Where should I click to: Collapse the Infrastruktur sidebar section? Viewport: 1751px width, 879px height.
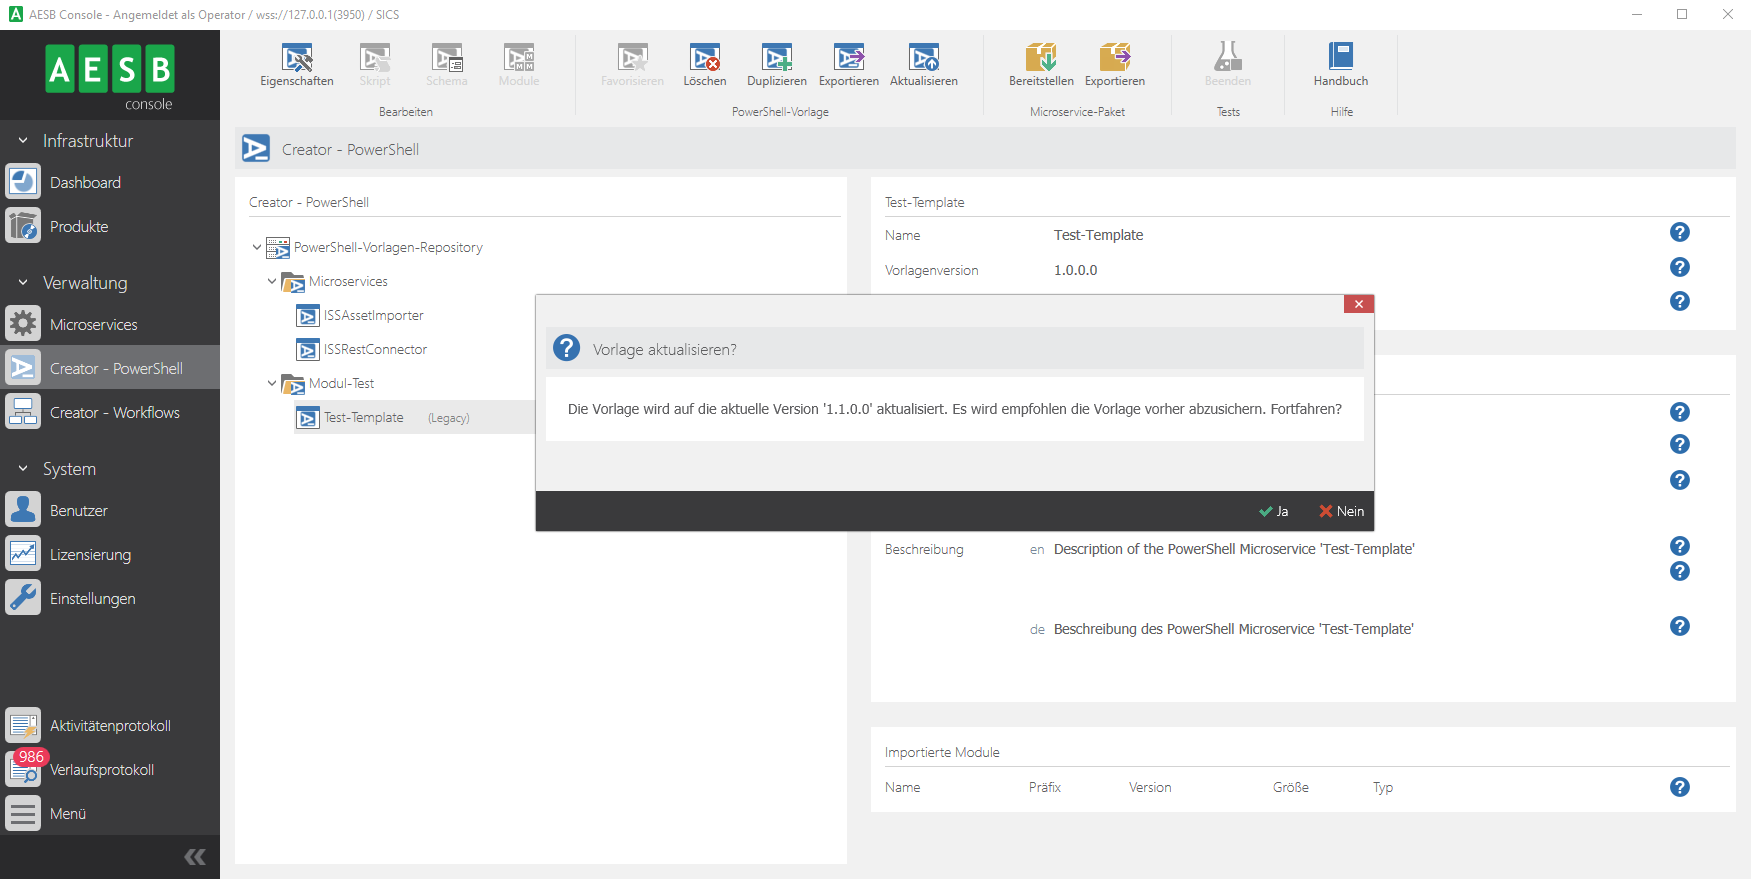(23, 141)
